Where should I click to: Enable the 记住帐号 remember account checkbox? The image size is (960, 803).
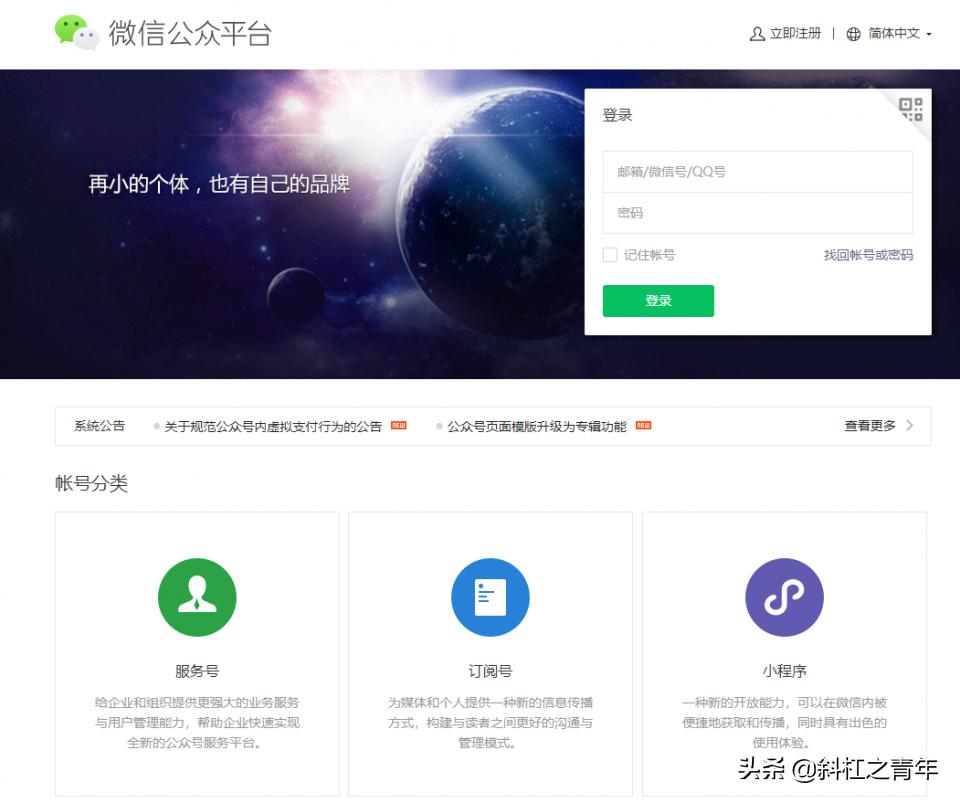coord(610,255)
